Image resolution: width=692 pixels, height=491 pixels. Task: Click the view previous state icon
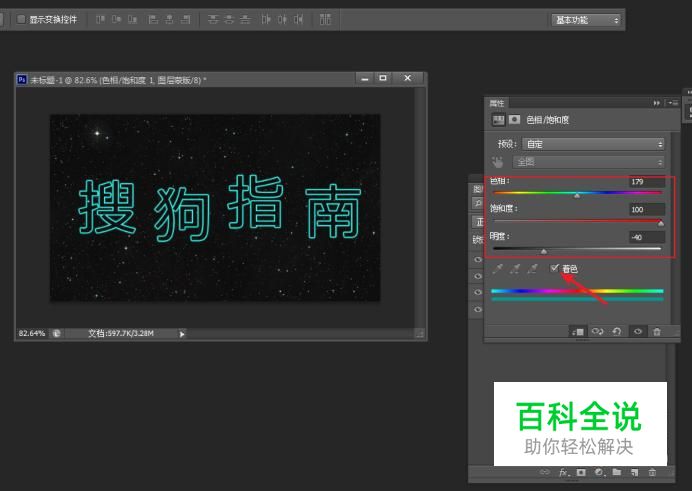point(598,331)
